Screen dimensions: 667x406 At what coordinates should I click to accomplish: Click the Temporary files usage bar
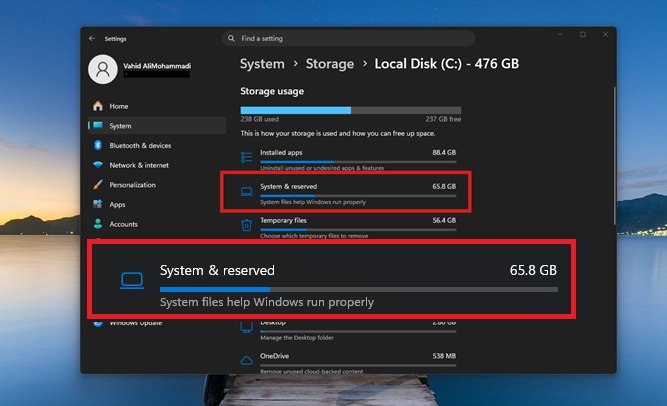(x=358, y=230)
